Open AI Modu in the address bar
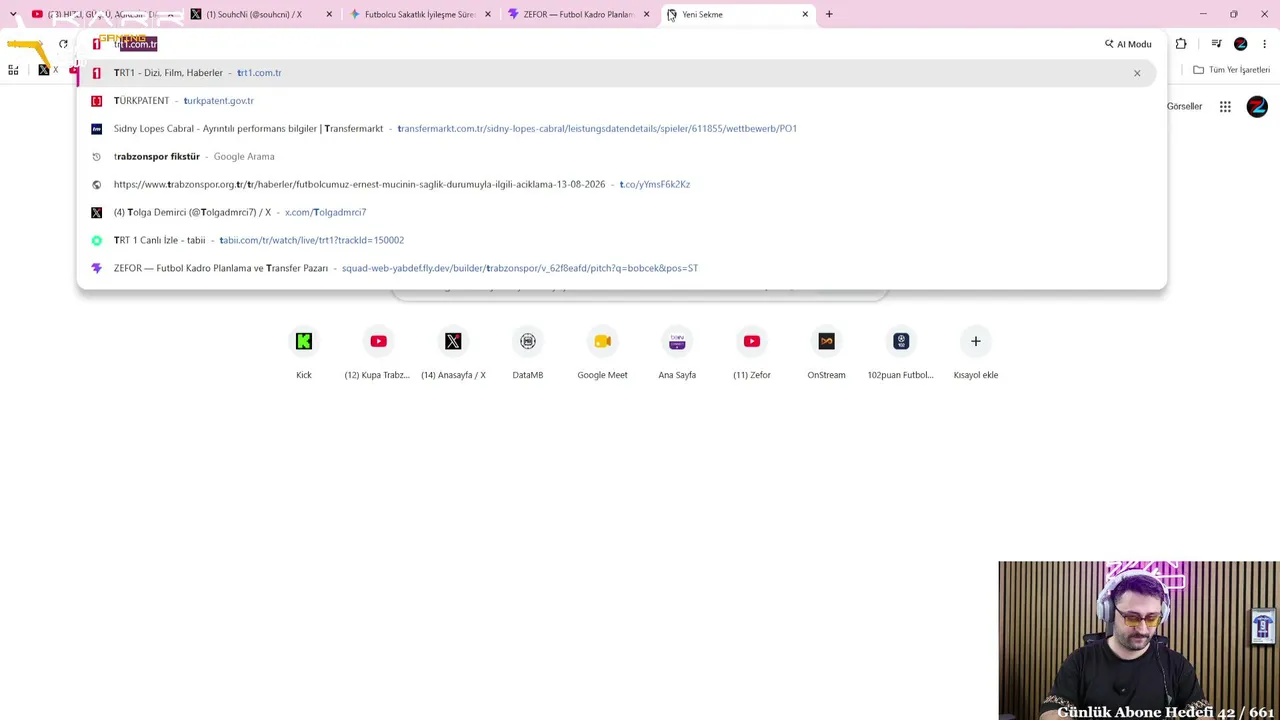 click(1128, 44)
